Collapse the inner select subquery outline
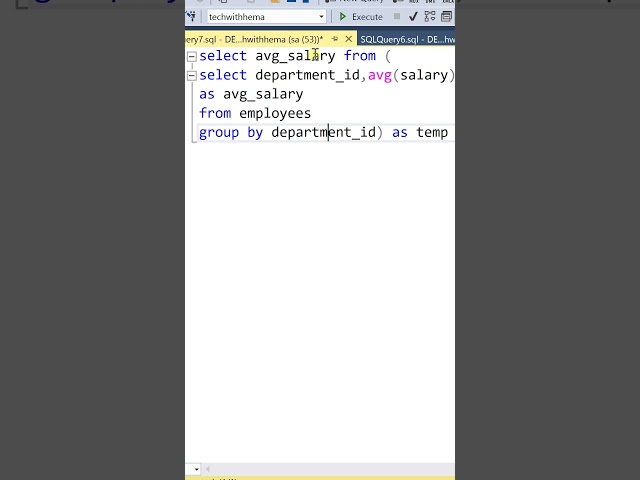This screenshot has width=640, height=480. point(191,76)
